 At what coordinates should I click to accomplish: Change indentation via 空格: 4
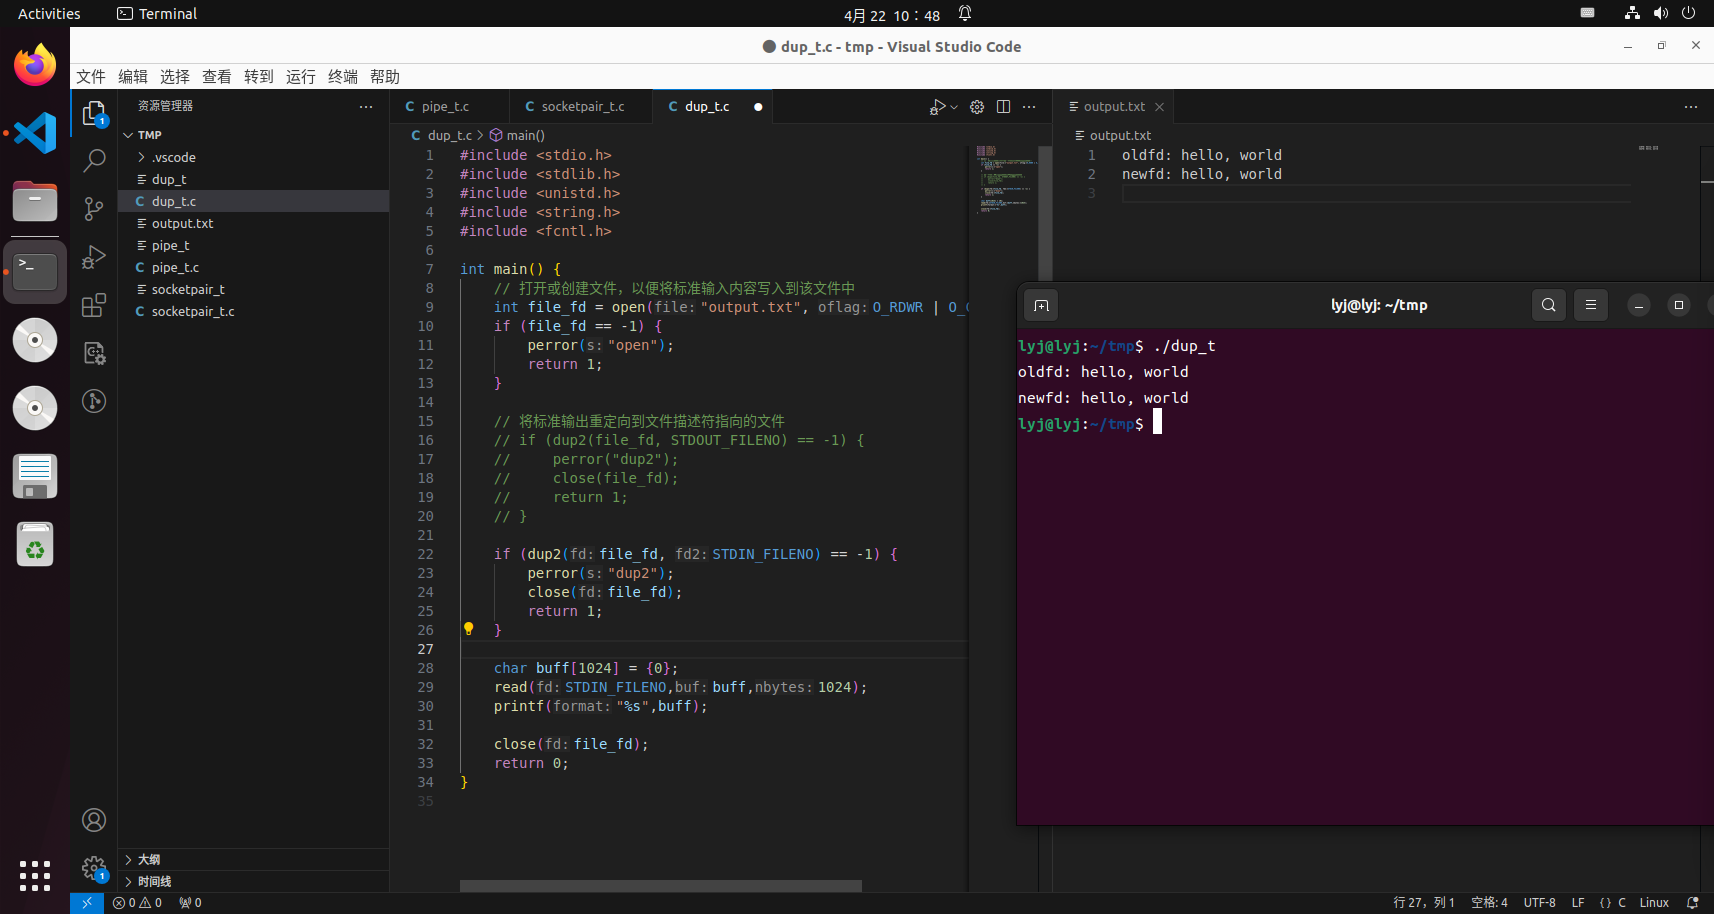click(x=1489, y=903)
